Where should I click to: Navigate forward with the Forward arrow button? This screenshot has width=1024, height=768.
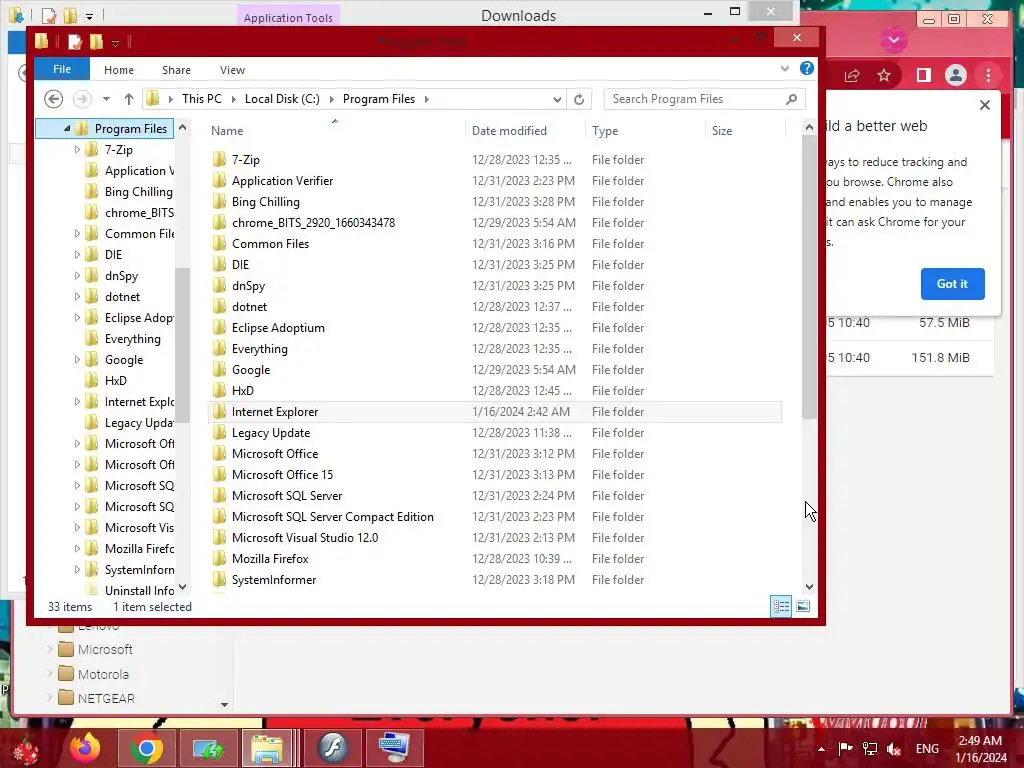[x=82, y=99]
